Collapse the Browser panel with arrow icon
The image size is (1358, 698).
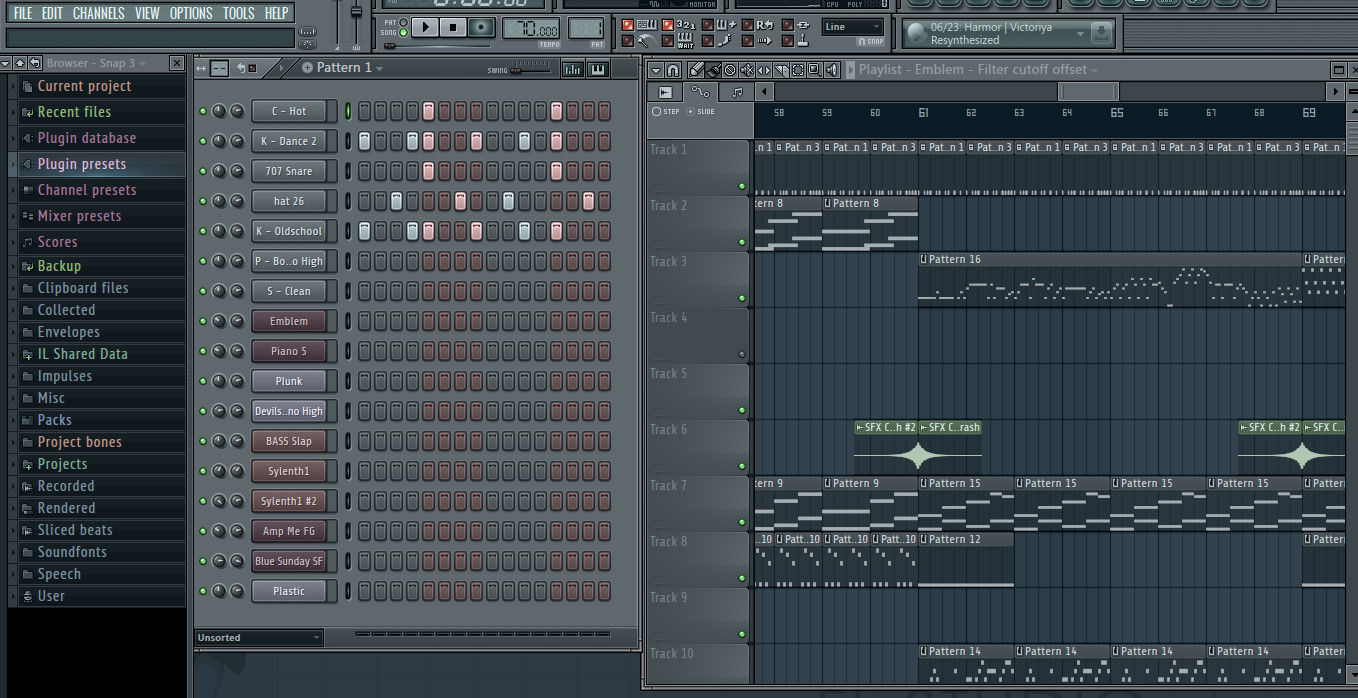[x=6, y=63]
